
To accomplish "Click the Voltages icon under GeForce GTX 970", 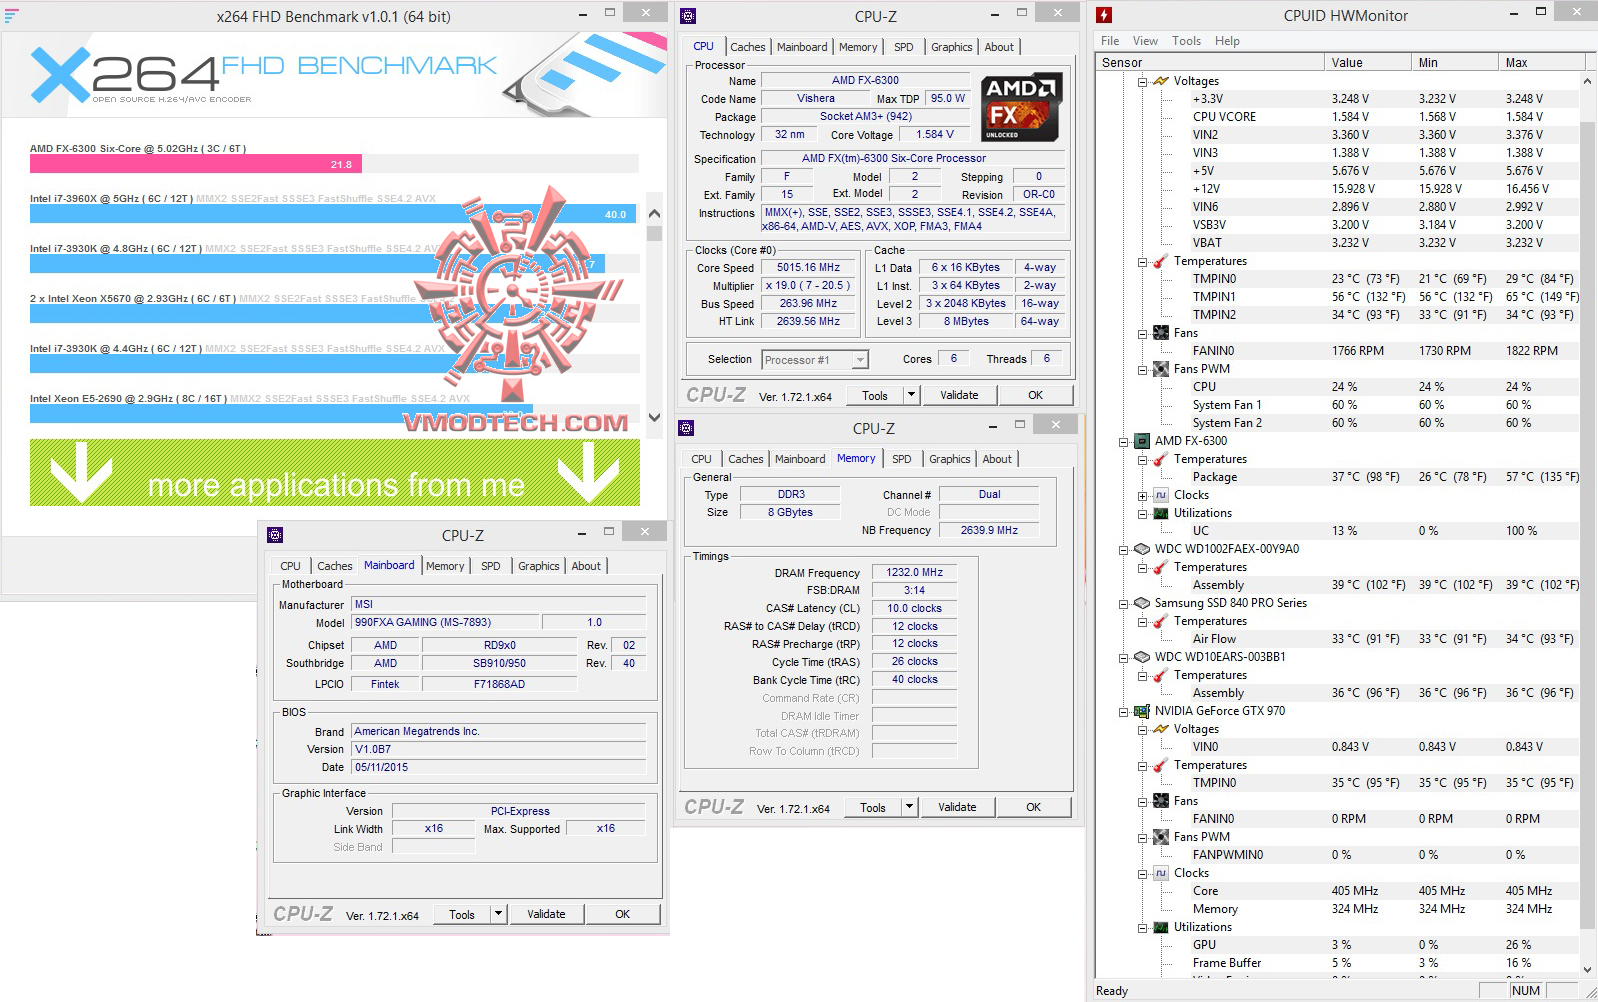I will [1160, 729].
